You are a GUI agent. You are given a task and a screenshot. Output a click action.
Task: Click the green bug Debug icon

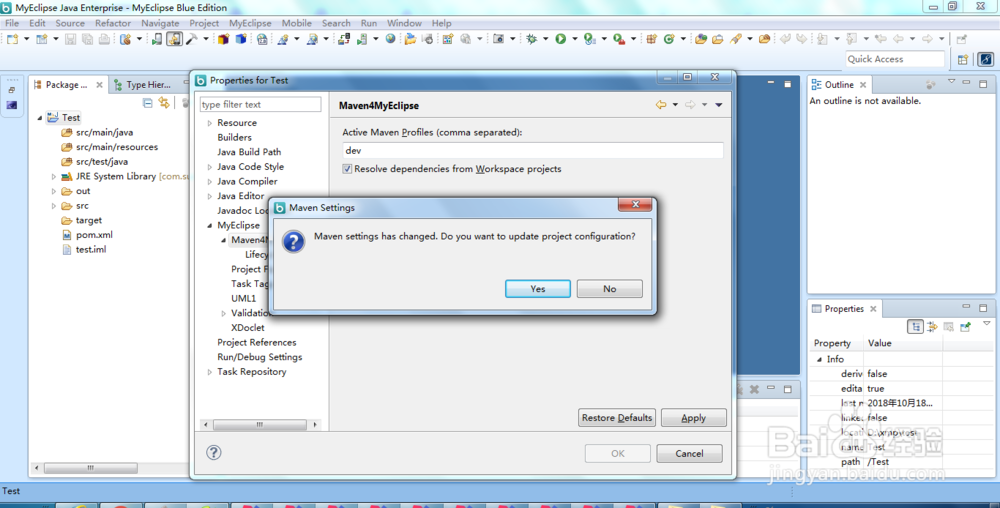(x=531, y=39)
